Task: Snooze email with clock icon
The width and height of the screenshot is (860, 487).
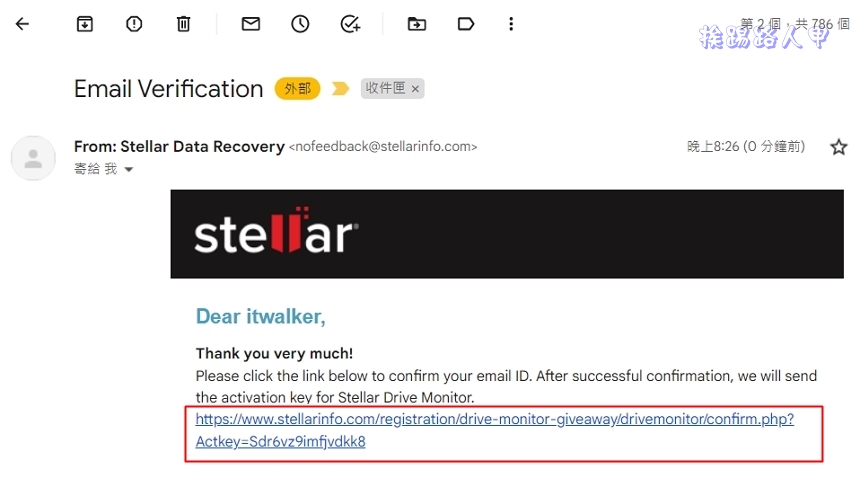Action: 300,24
